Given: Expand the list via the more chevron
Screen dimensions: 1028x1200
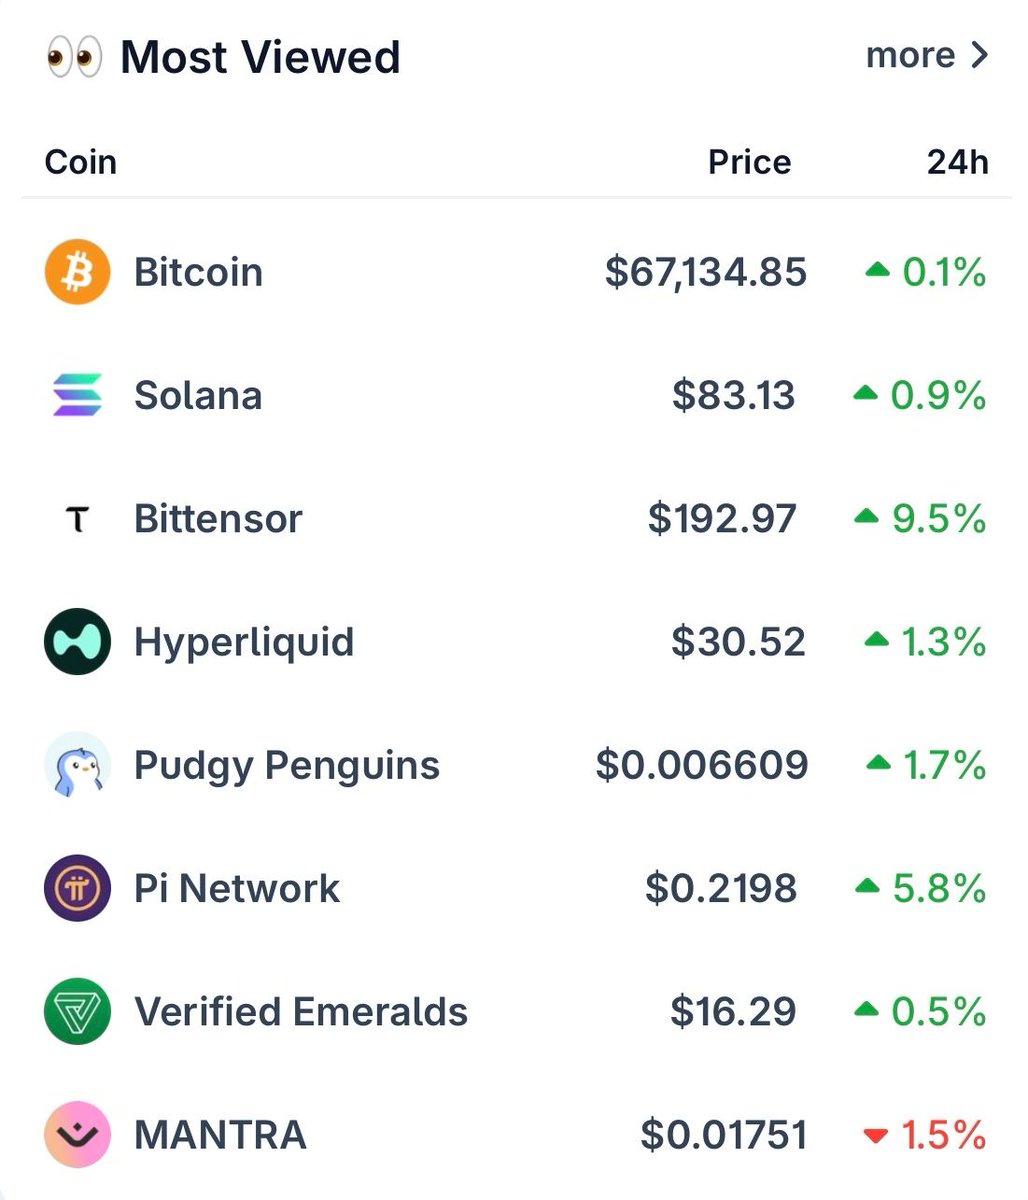Looking at the screenshot, I should pyautogui.click(x=979, y=55).
